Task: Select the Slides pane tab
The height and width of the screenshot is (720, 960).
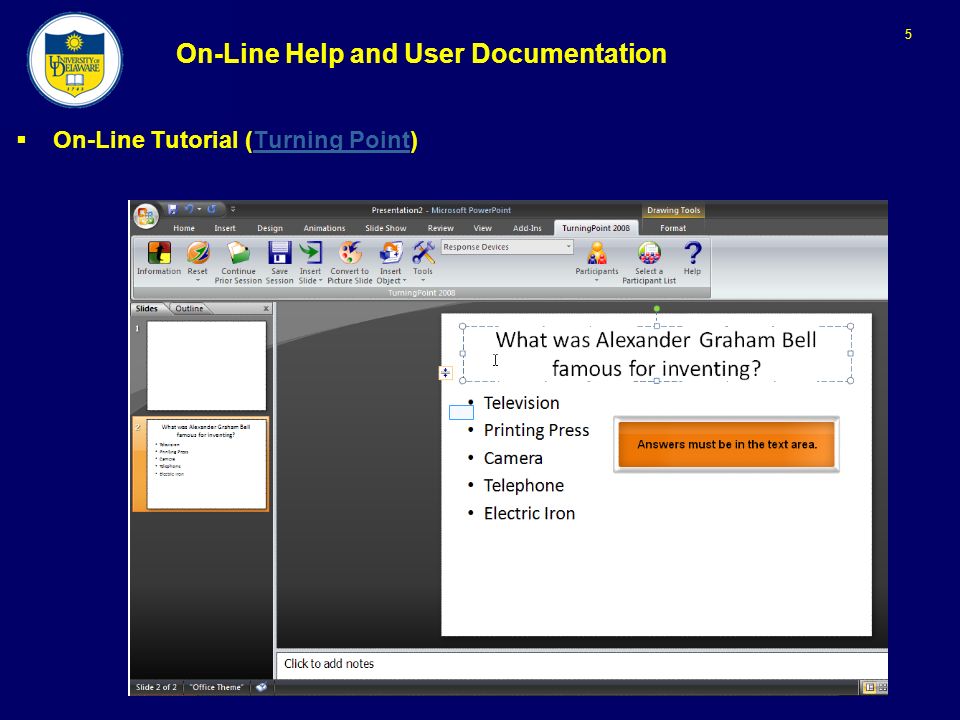Action: click(147, 309)
